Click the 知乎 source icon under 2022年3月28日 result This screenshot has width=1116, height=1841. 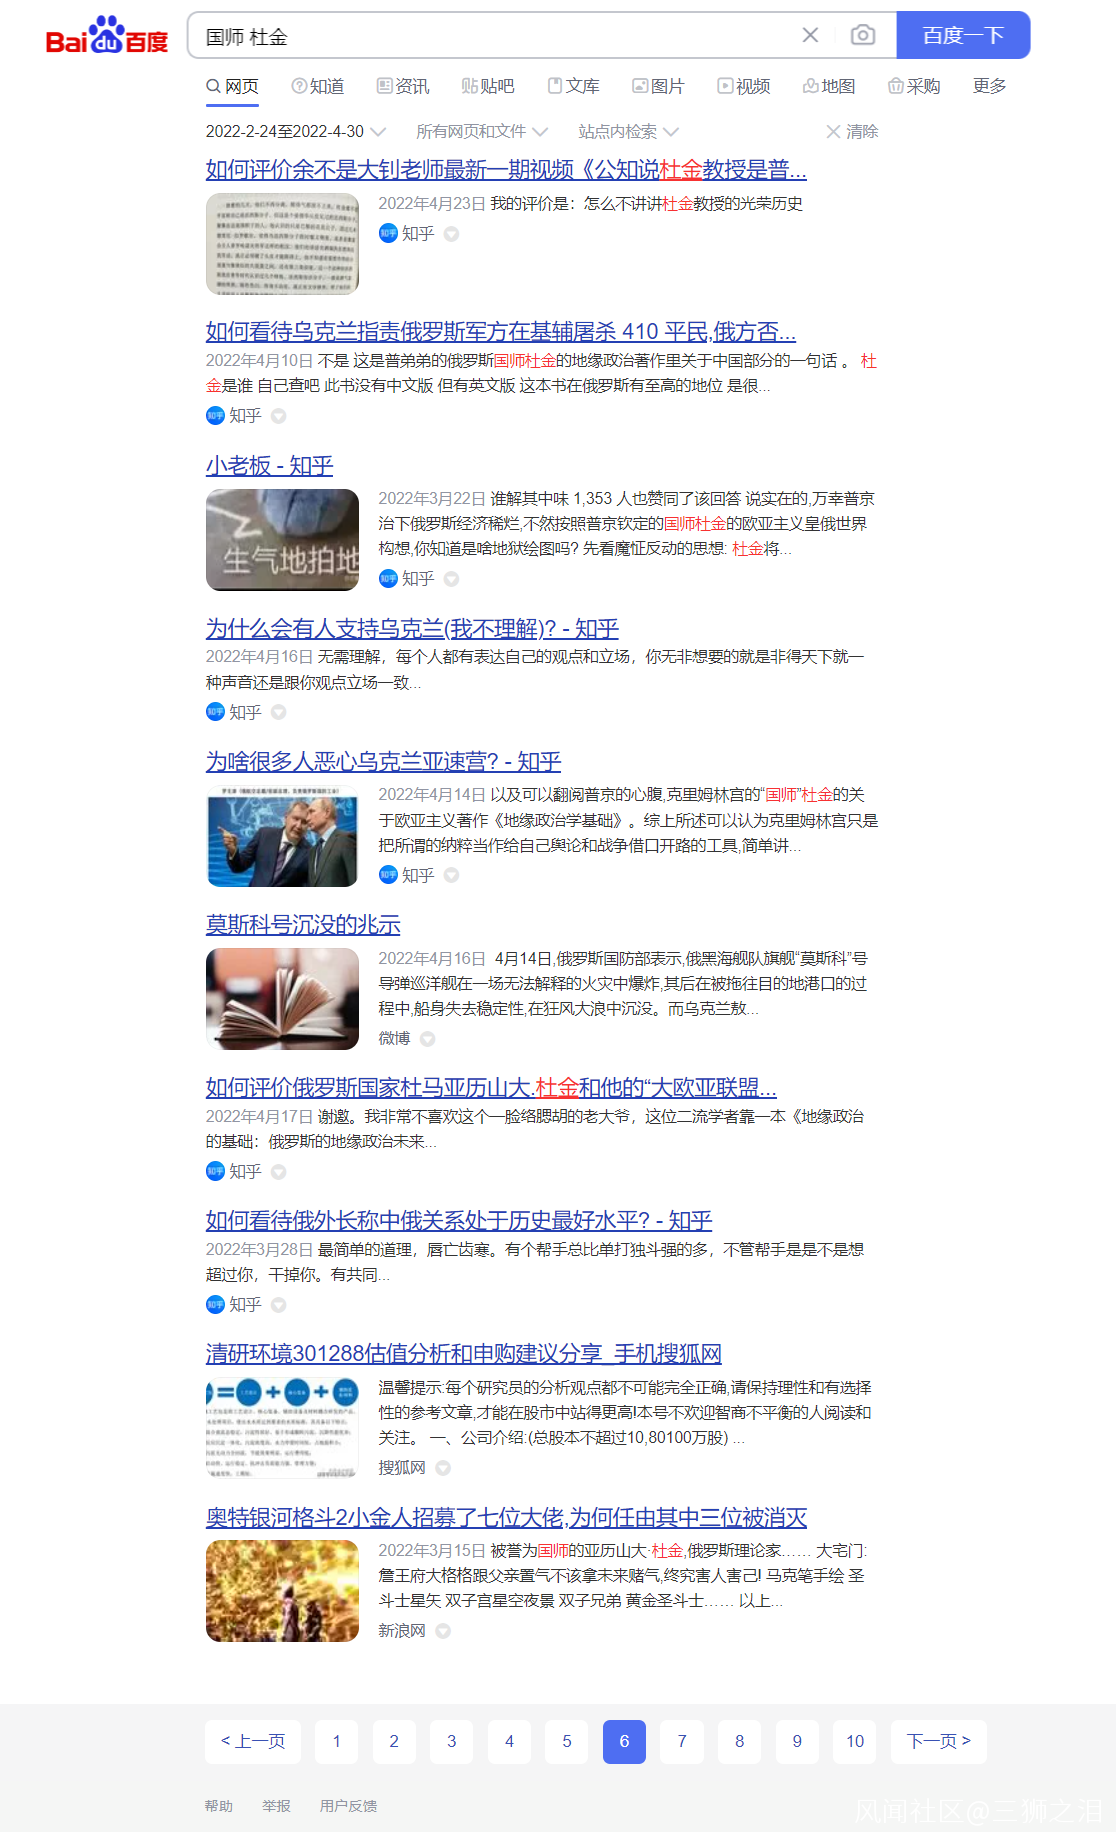[215, 1305]
